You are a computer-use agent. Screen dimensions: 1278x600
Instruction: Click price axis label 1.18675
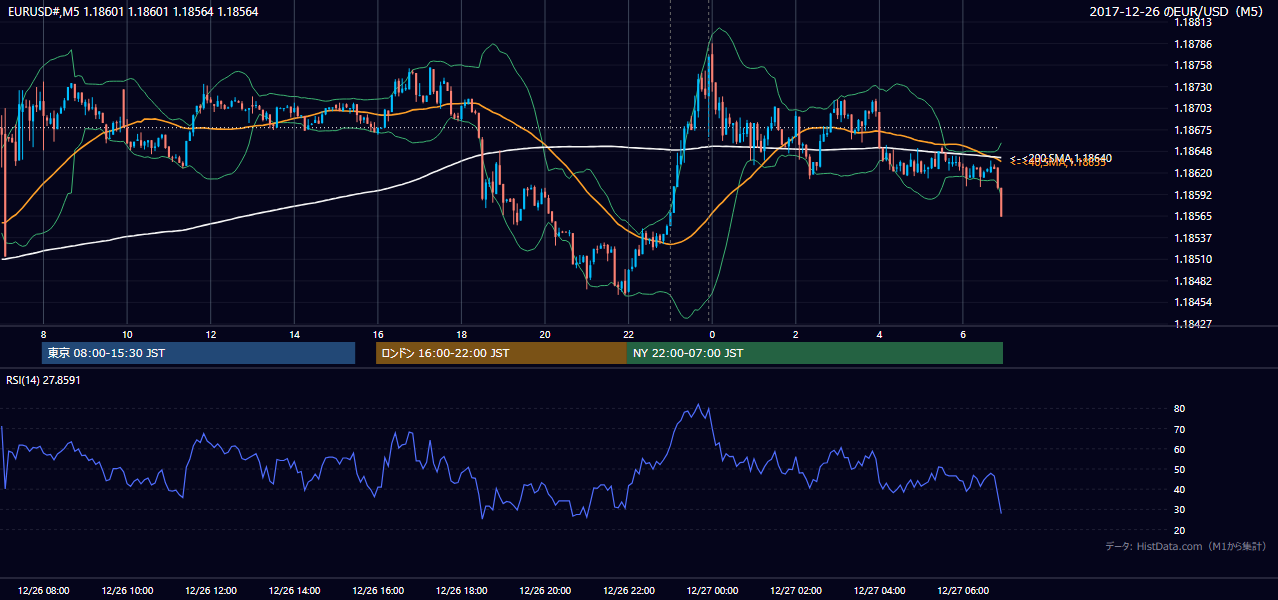pyautogui.click(x=1193, y=130)
